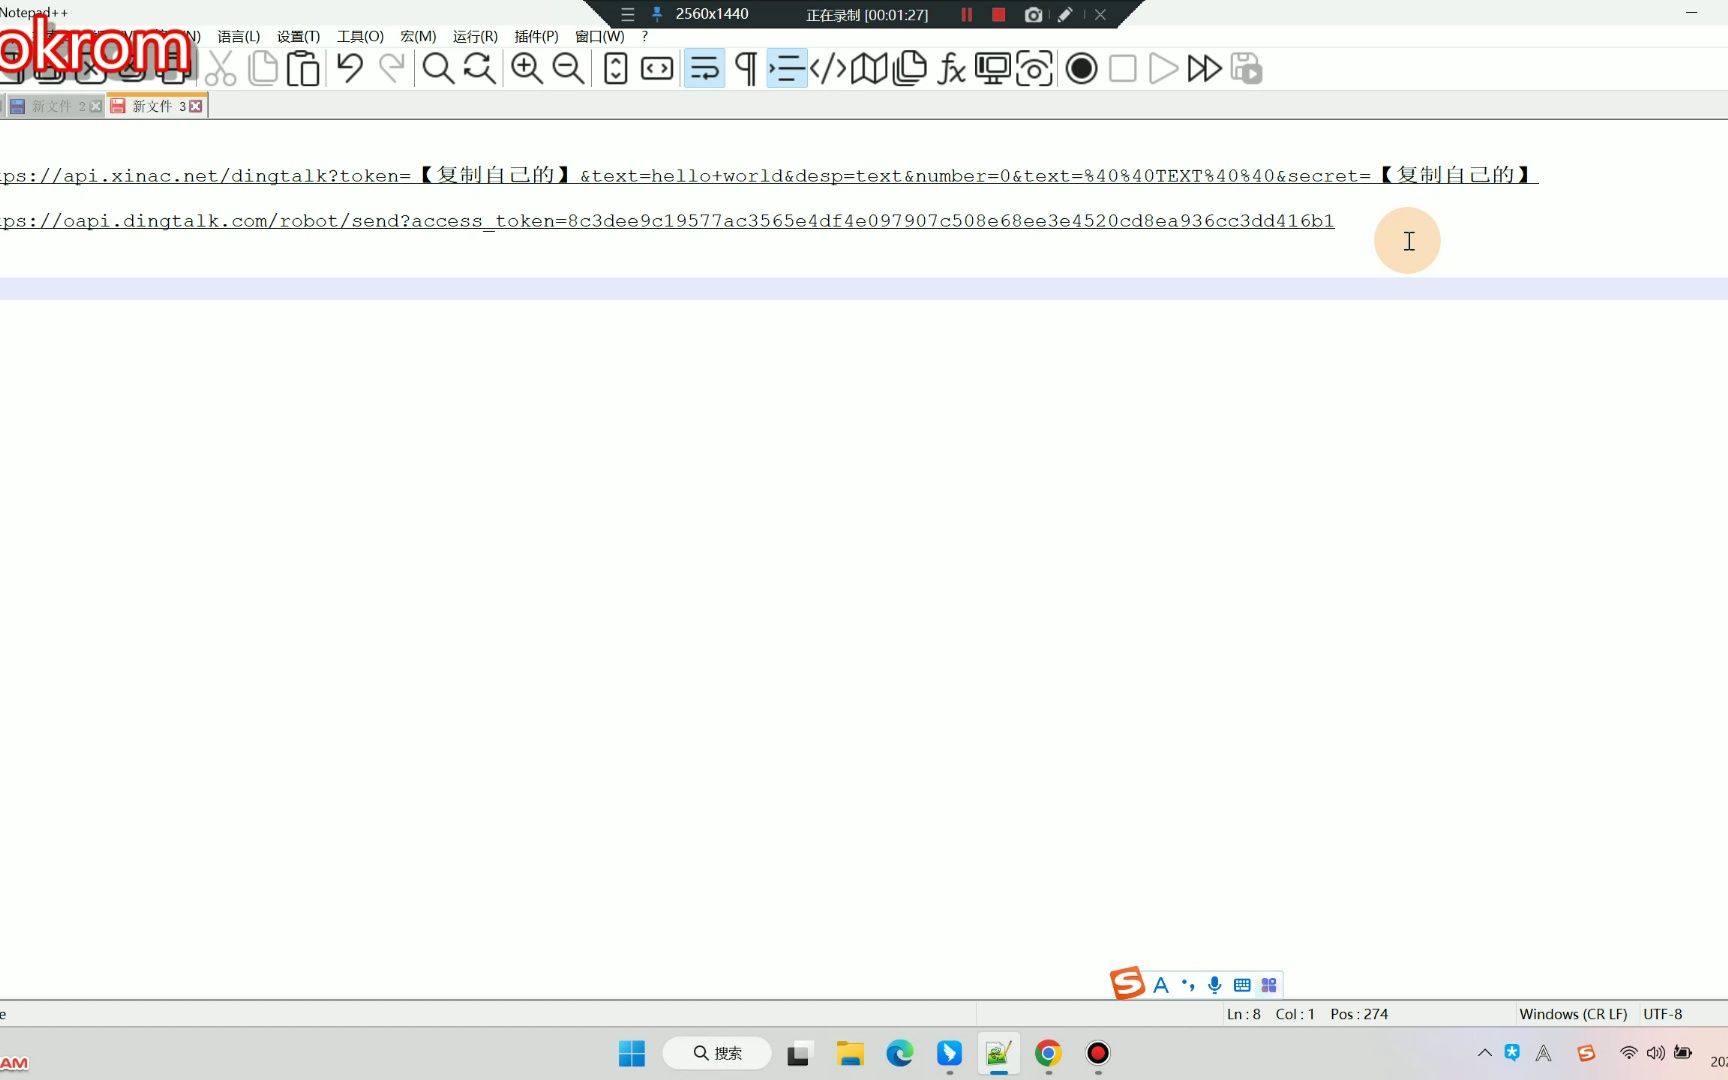Image resolution: width=1728 pixels, height=1080 pixels.
Task: Open the 语言(L) menu
Action: (x=239, y=36)
